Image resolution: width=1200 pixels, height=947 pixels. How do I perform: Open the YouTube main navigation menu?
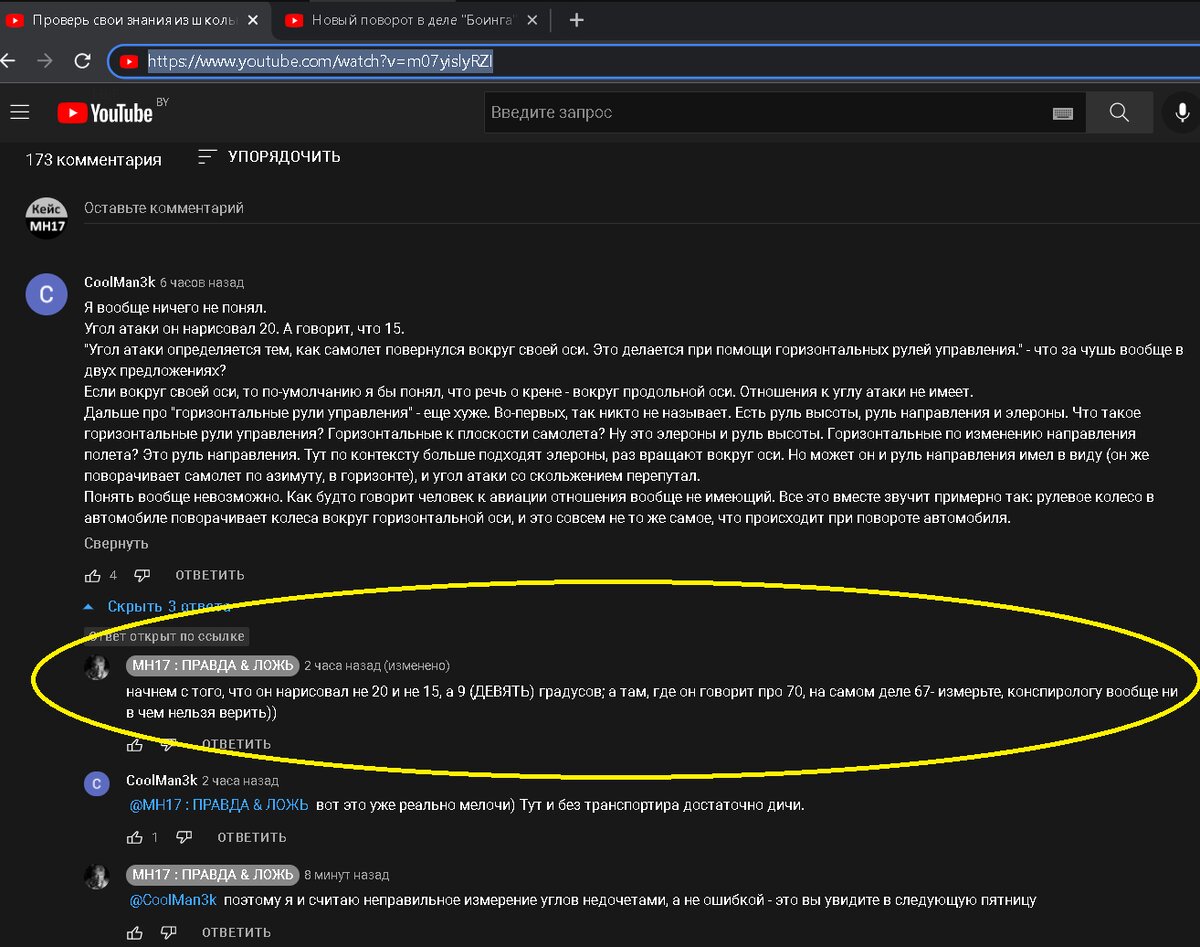pos(20,112)
